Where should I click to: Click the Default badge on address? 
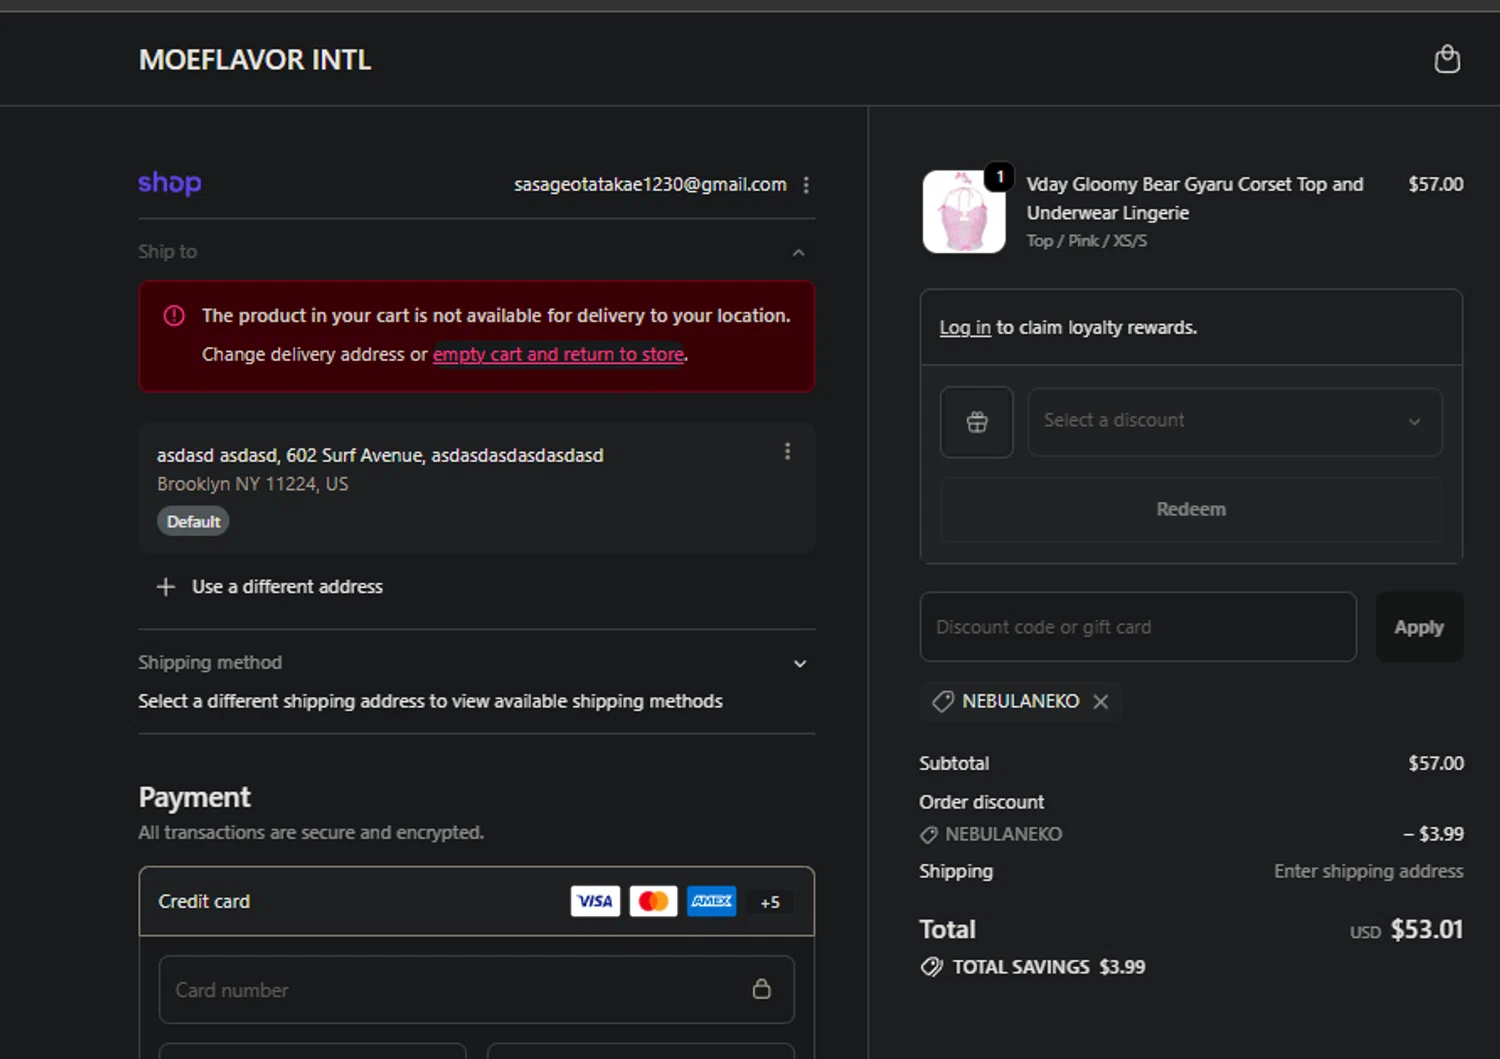coord(193,522)
